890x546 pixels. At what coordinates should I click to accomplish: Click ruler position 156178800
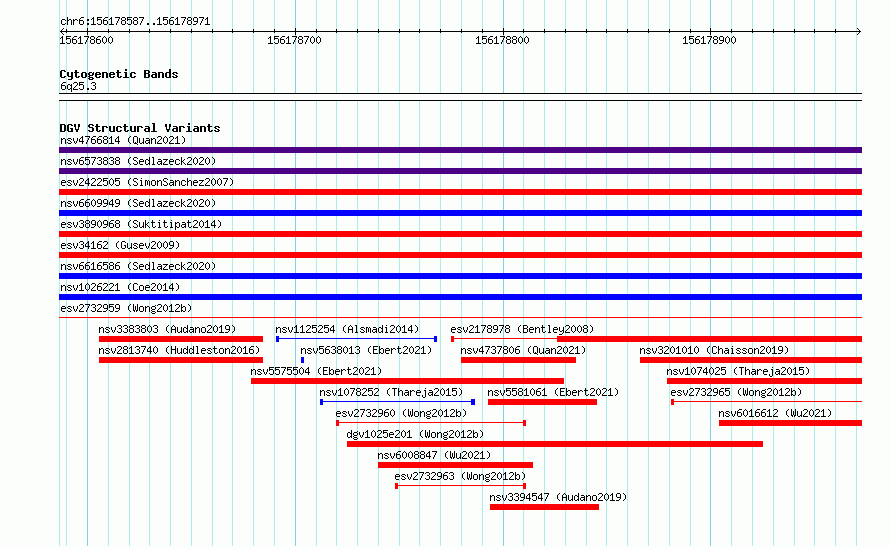coord(502,40)
